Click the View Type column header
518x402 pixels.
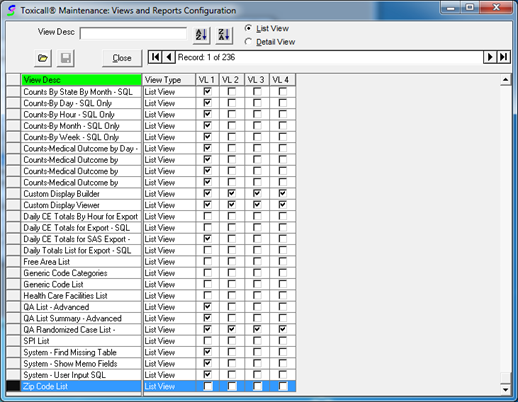[x=169, y=80]
